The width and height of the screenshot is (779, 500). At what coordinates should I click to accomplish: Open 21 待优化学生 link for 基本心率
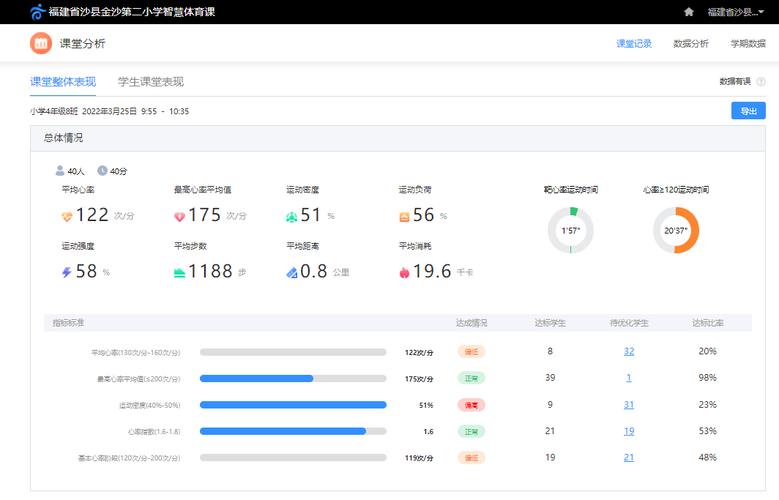[x=629, y=457]
